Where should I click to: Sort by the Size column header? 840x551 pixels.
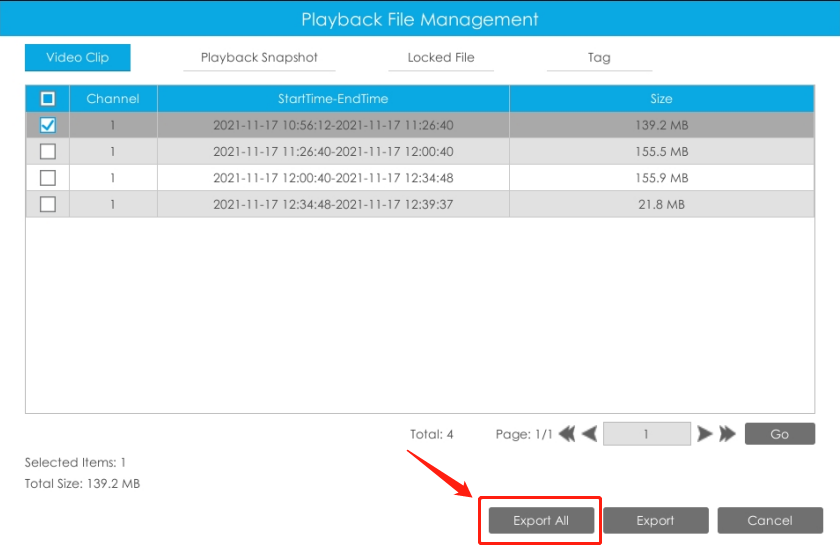tap(662, 99)
